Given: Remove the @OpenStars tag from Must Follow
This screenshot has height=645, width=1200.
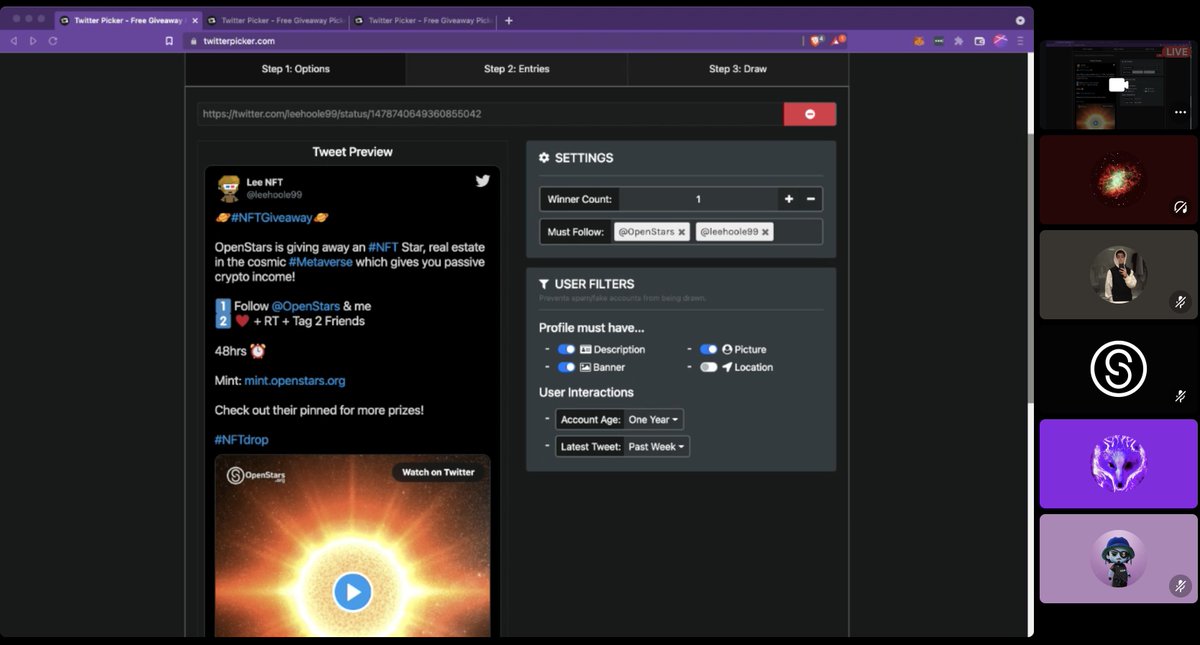Looking at the screenshot, I should click(x=682, y=232).
